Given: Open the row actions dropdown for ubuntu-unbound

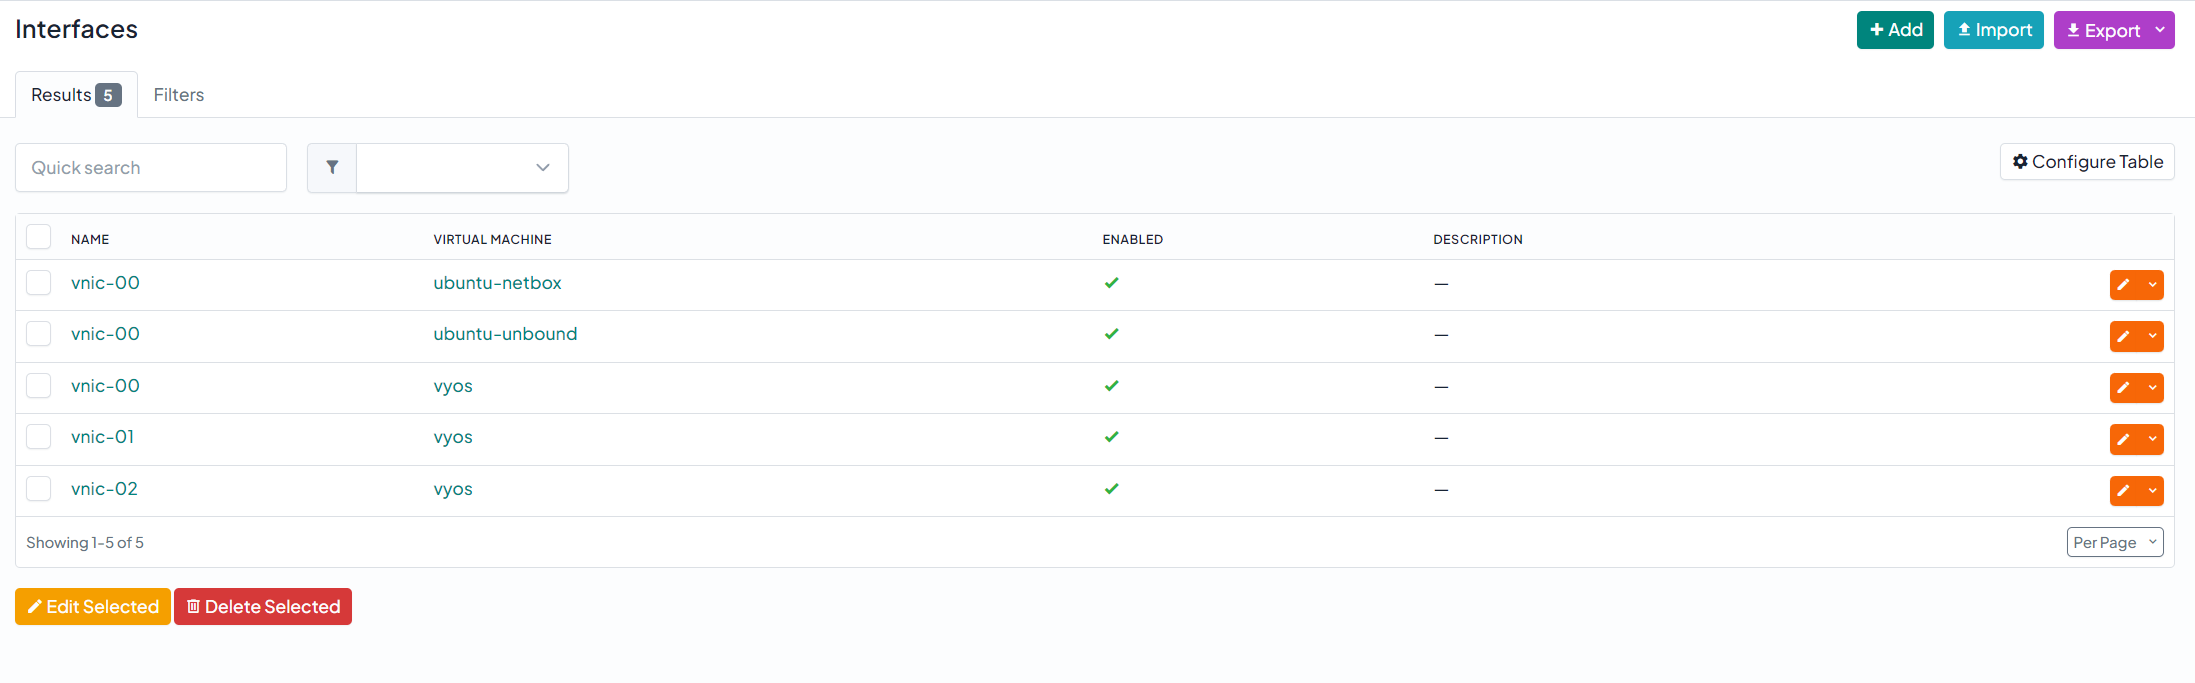Looking at the screenshot, I should pyautogui.click(x=2153, y=336).
